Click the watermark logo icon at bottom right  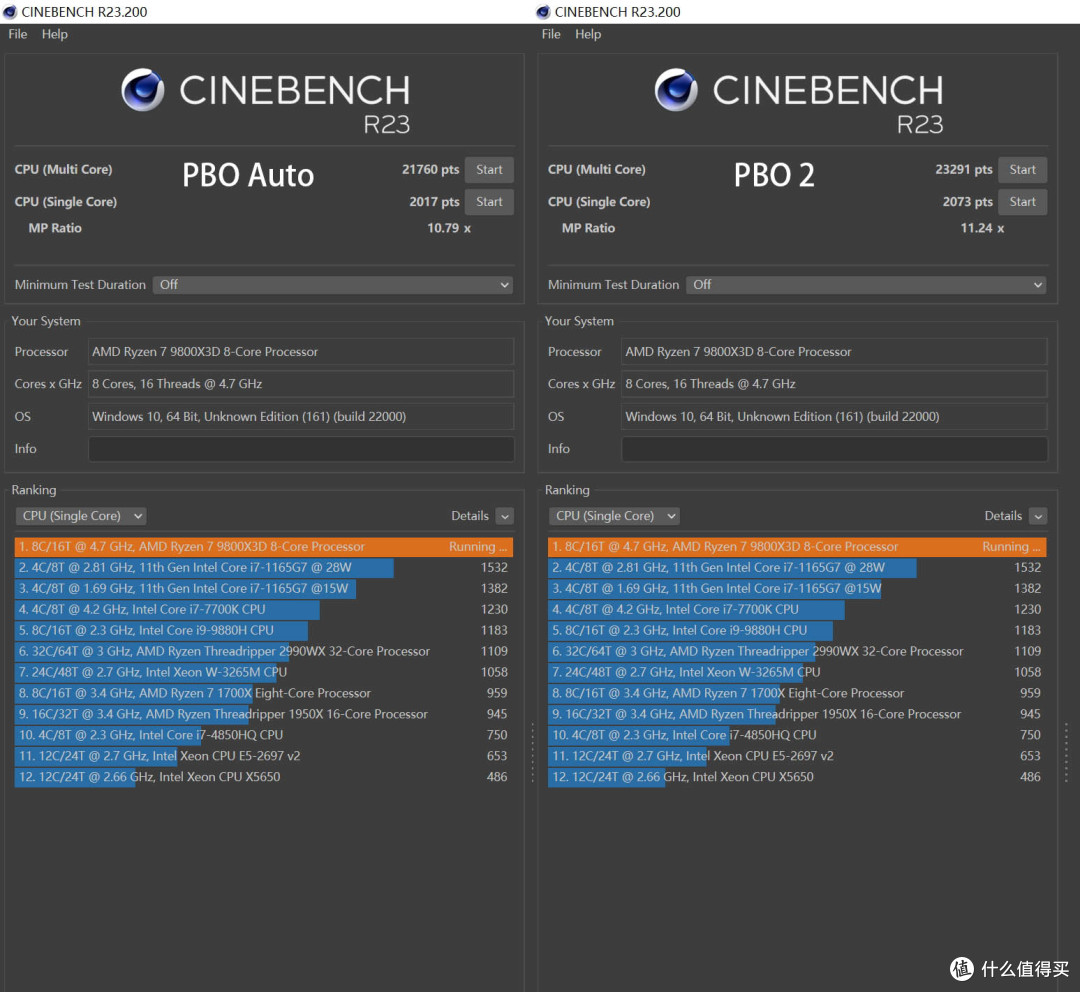[x=962, y=969]
